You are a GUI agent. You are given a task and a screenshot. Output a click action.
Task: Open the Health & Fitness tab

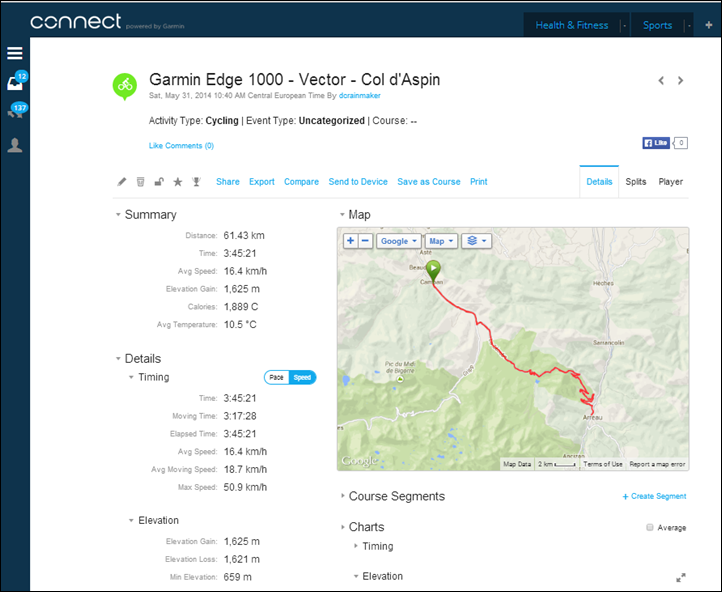571,25
